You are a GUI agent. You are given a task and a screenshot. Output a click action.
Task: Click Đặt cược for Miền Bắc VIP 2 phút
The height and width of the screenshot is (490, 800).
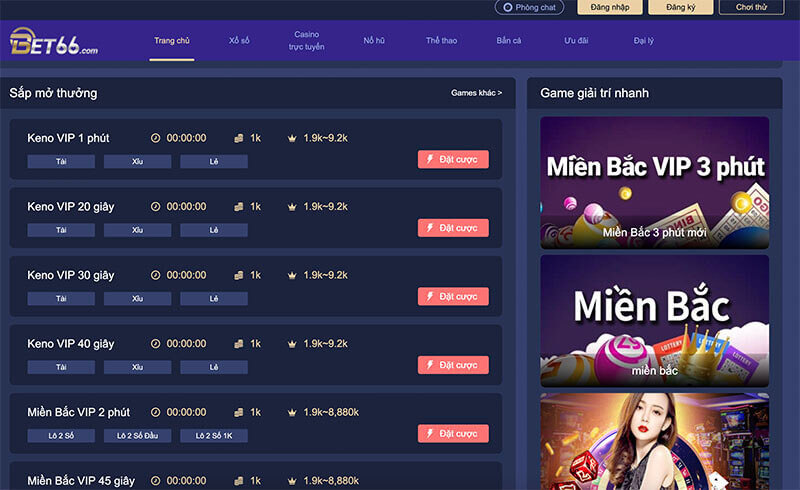(453, 433)
